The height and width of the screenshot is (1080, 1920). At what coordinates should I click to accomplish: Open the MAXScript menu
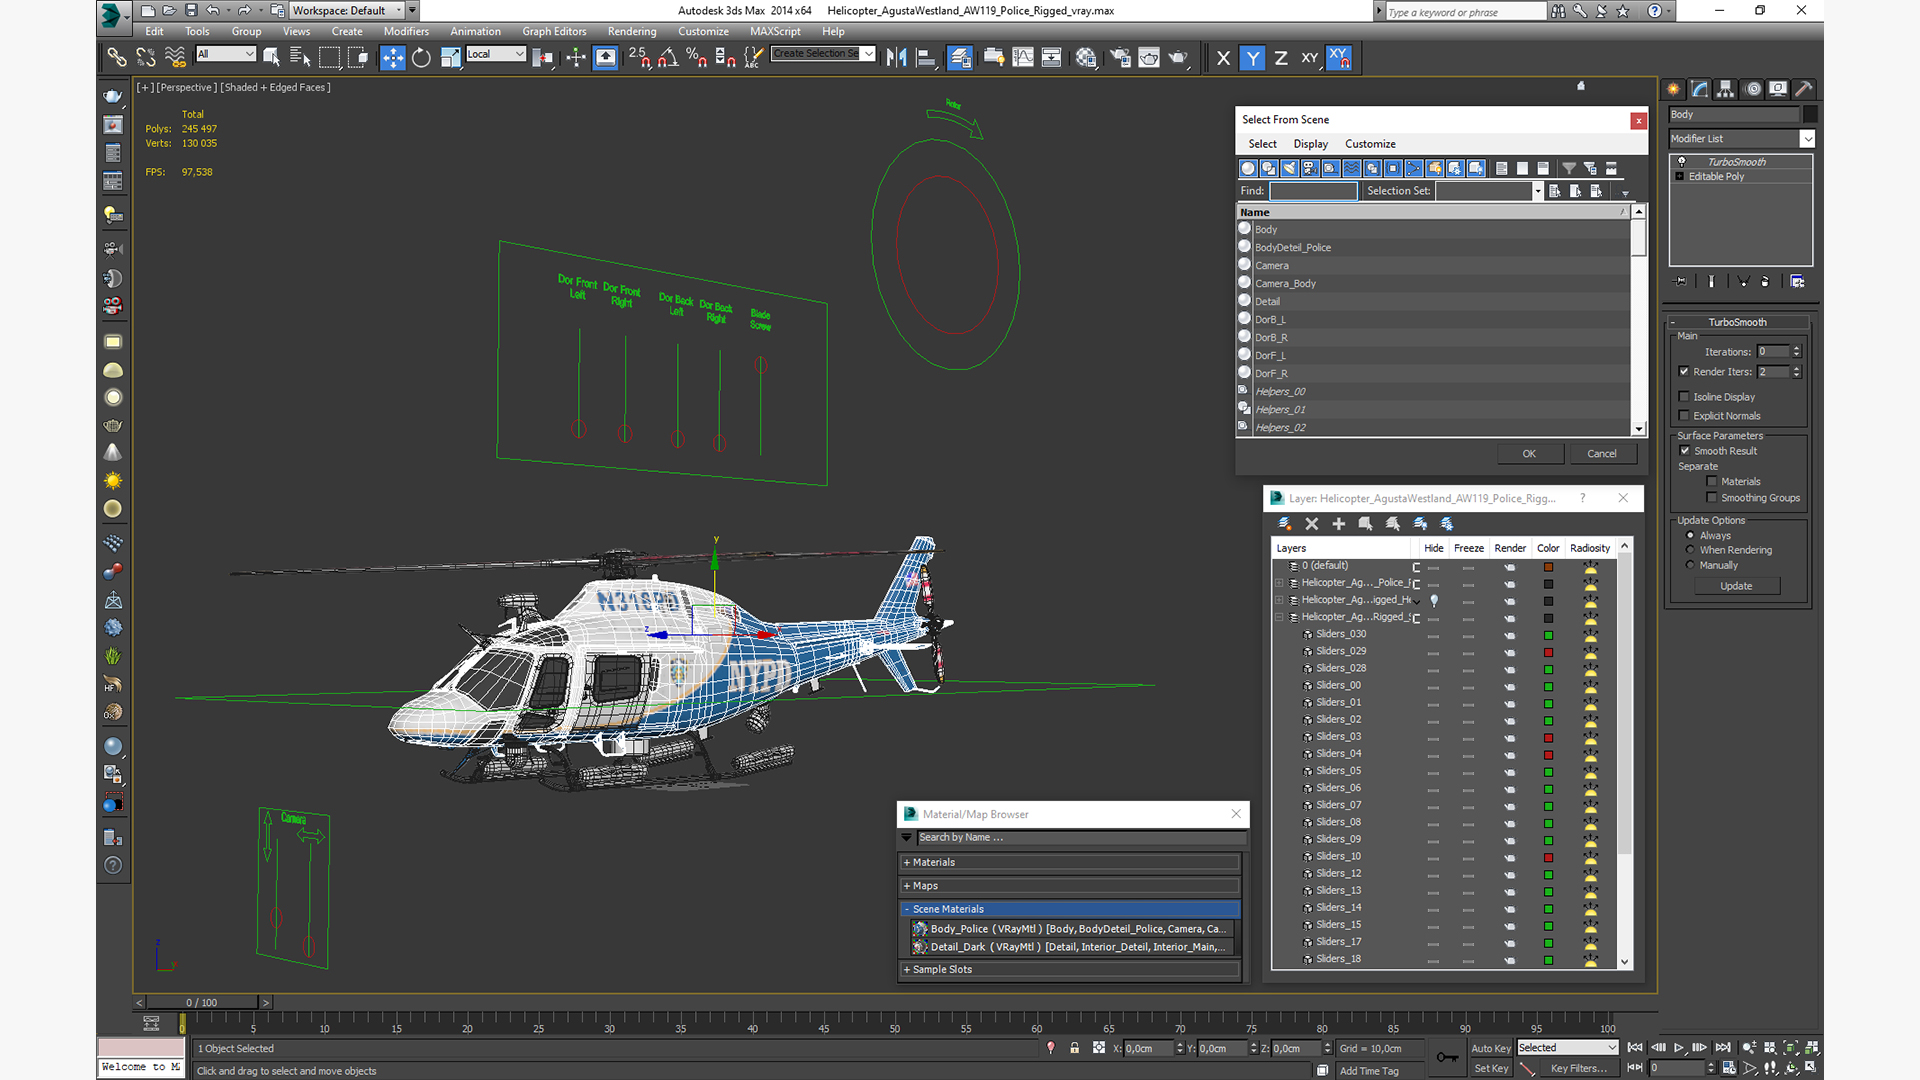pyautogui.click(x=775, y=32)
